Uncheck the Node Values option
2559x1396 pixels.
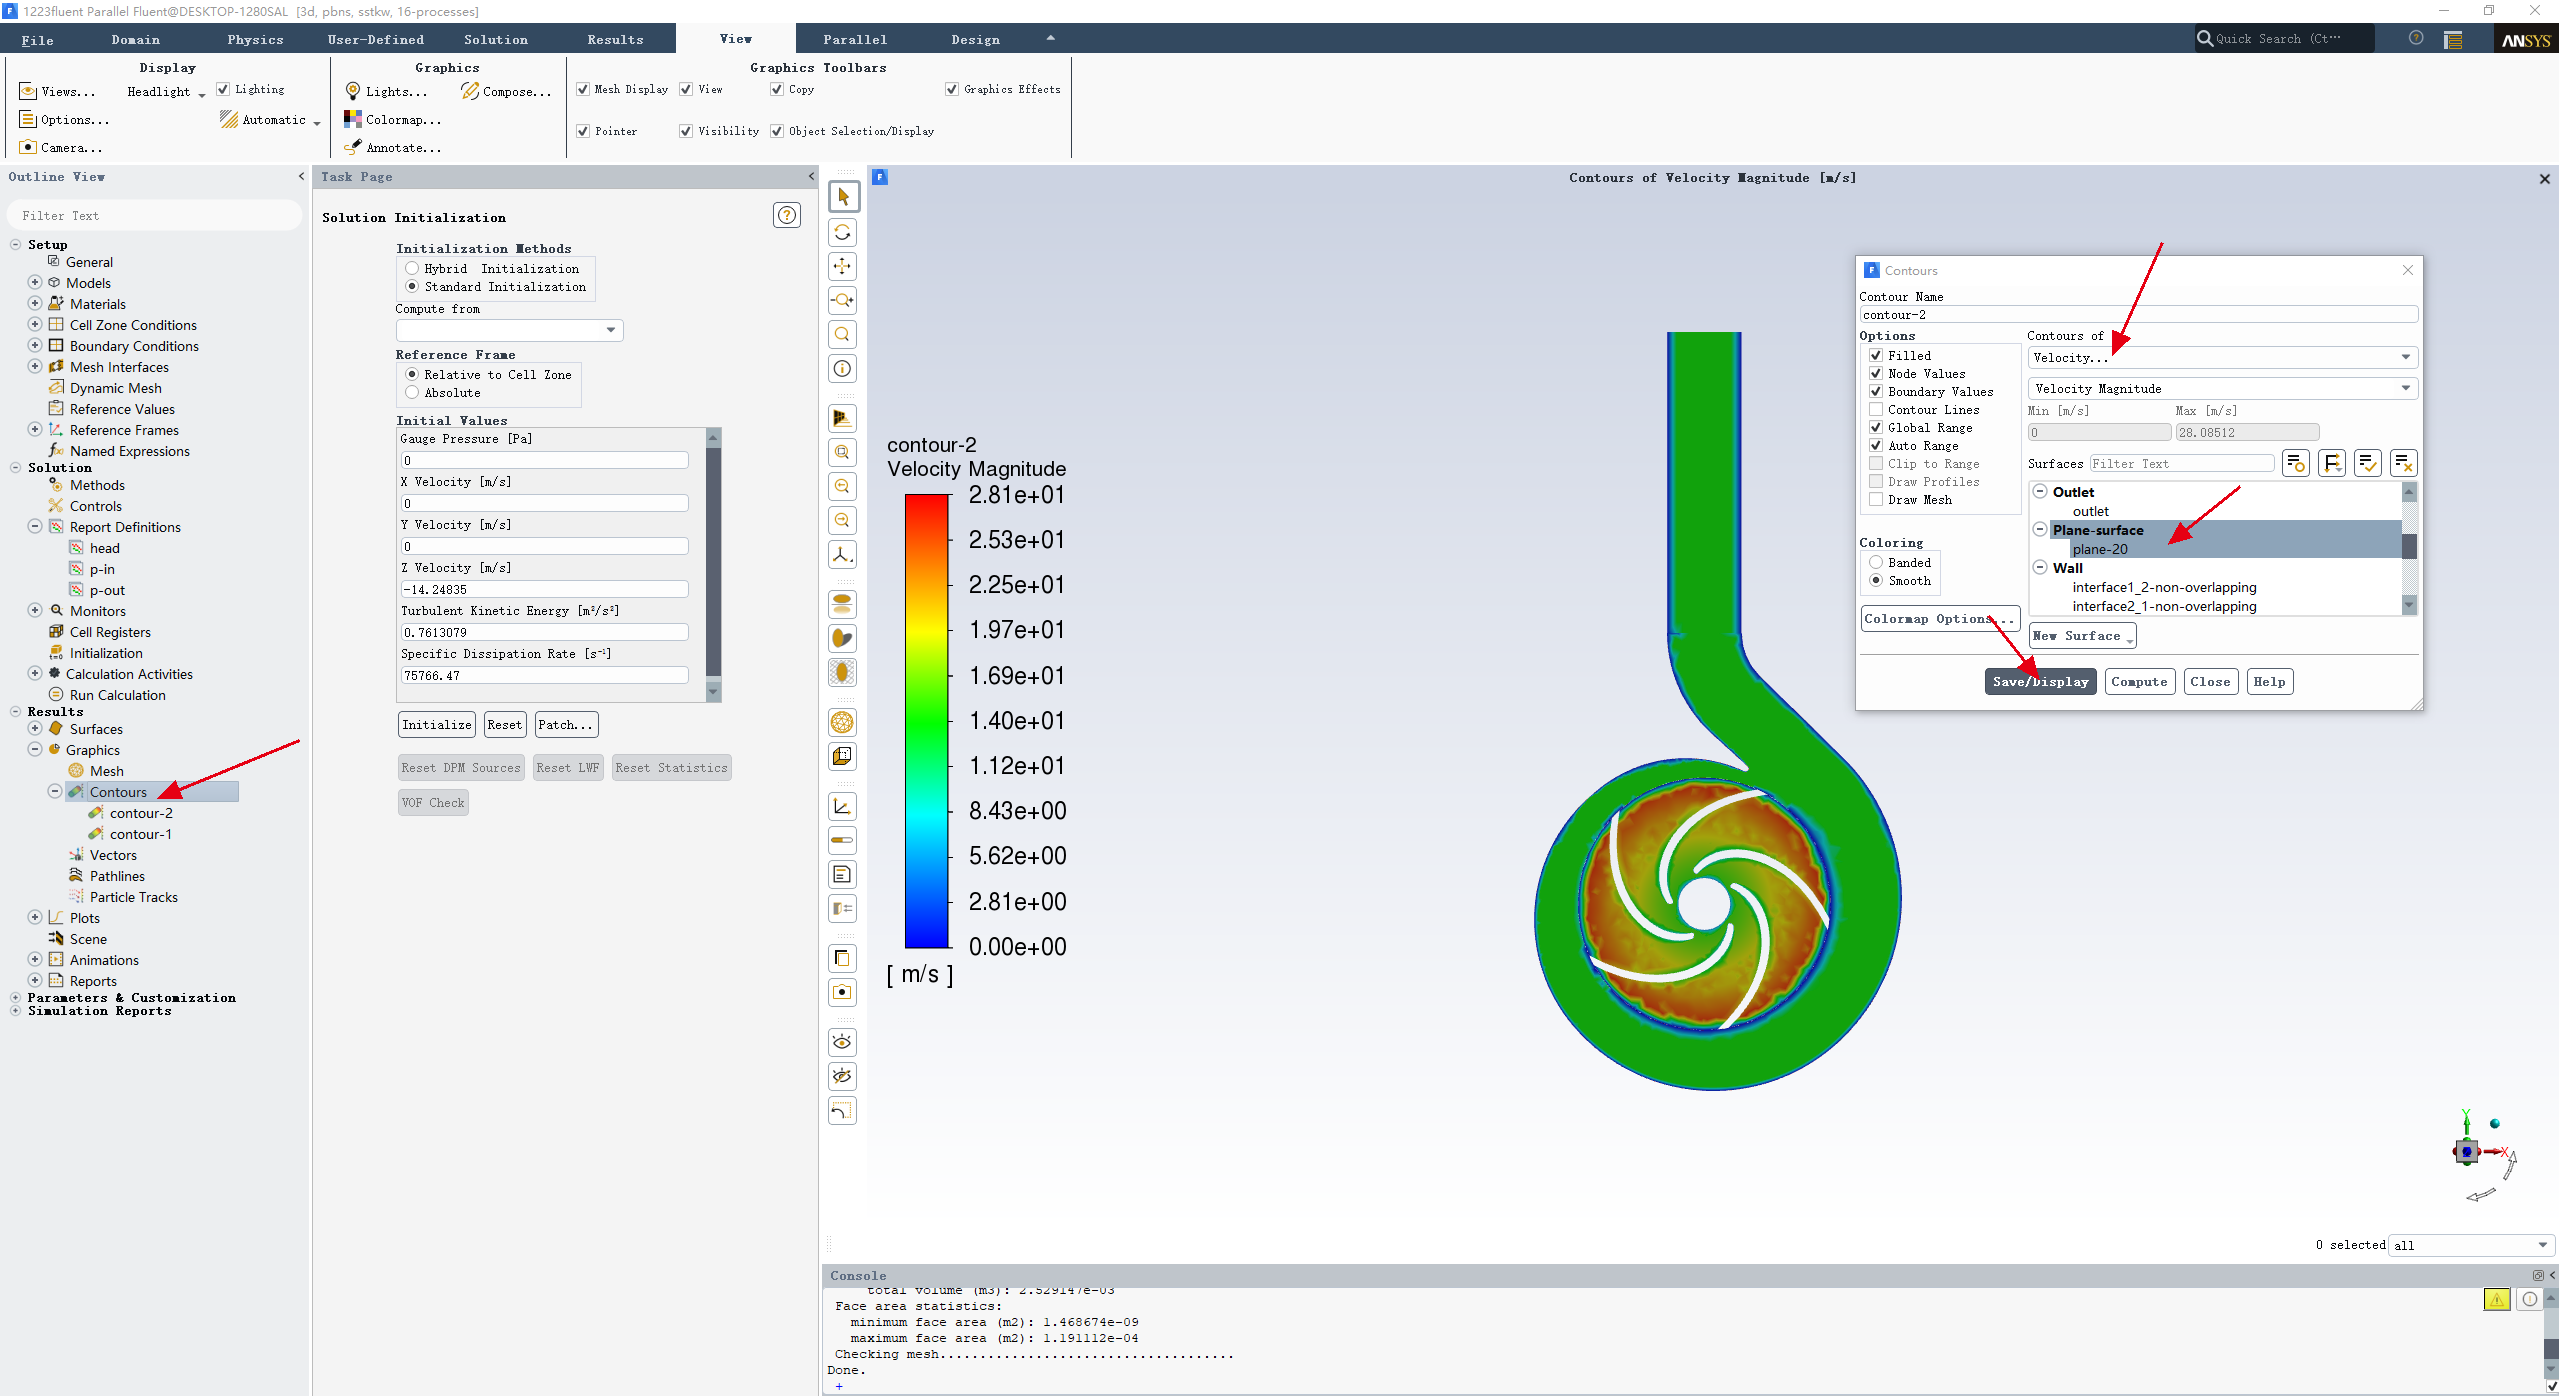[x=1876, y=374]
